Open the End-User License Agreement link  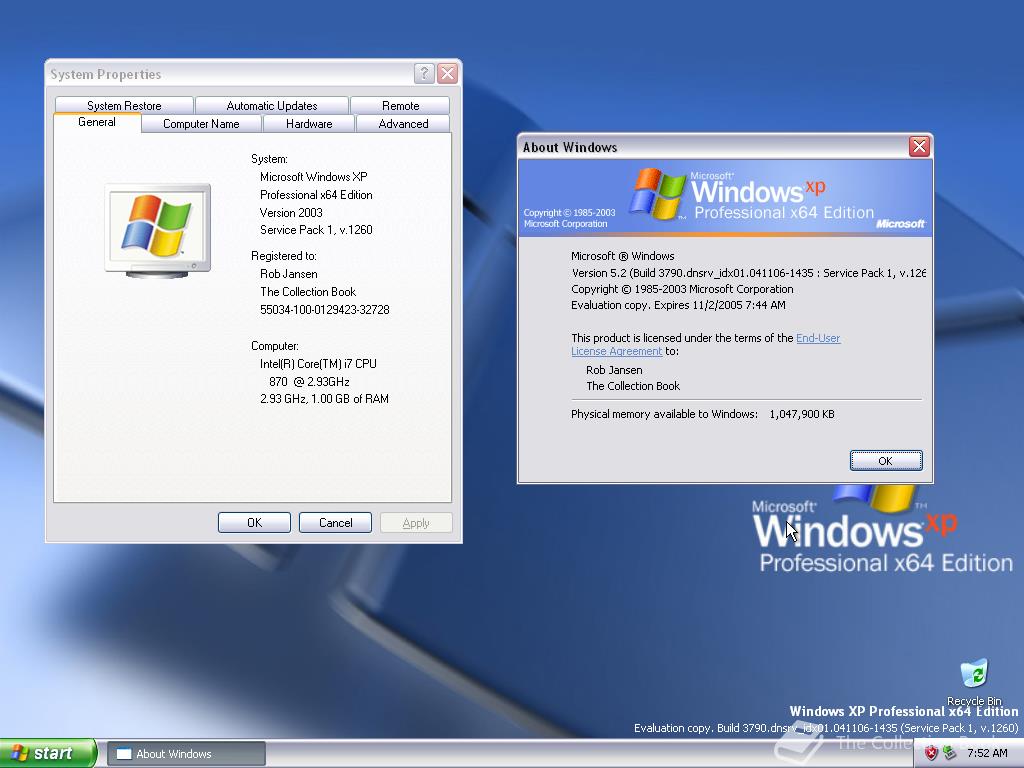point(818,338)
